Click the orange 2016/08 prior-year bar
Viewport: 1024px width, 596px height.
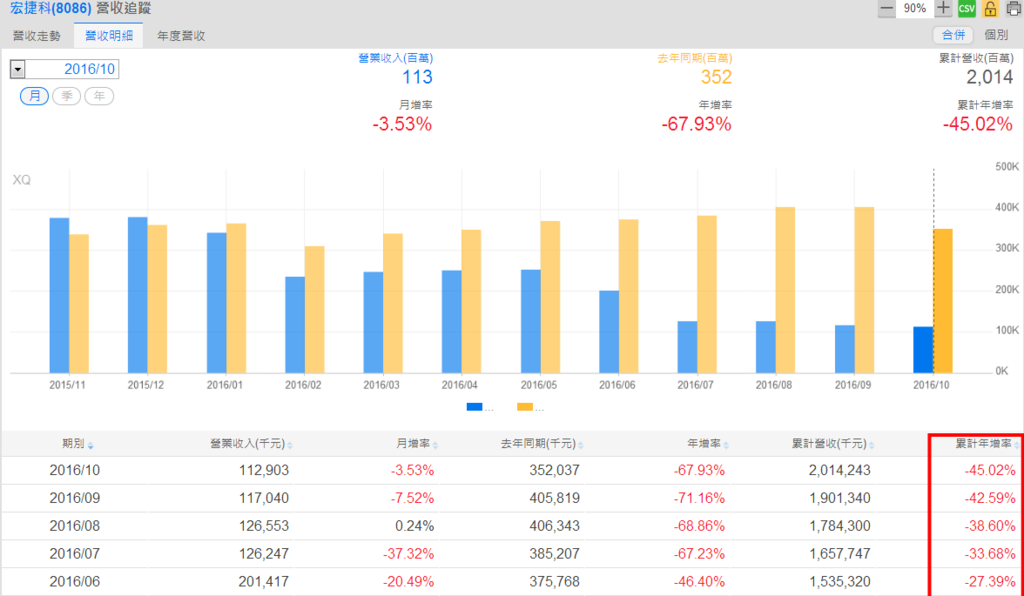click(x=786, y=290)
